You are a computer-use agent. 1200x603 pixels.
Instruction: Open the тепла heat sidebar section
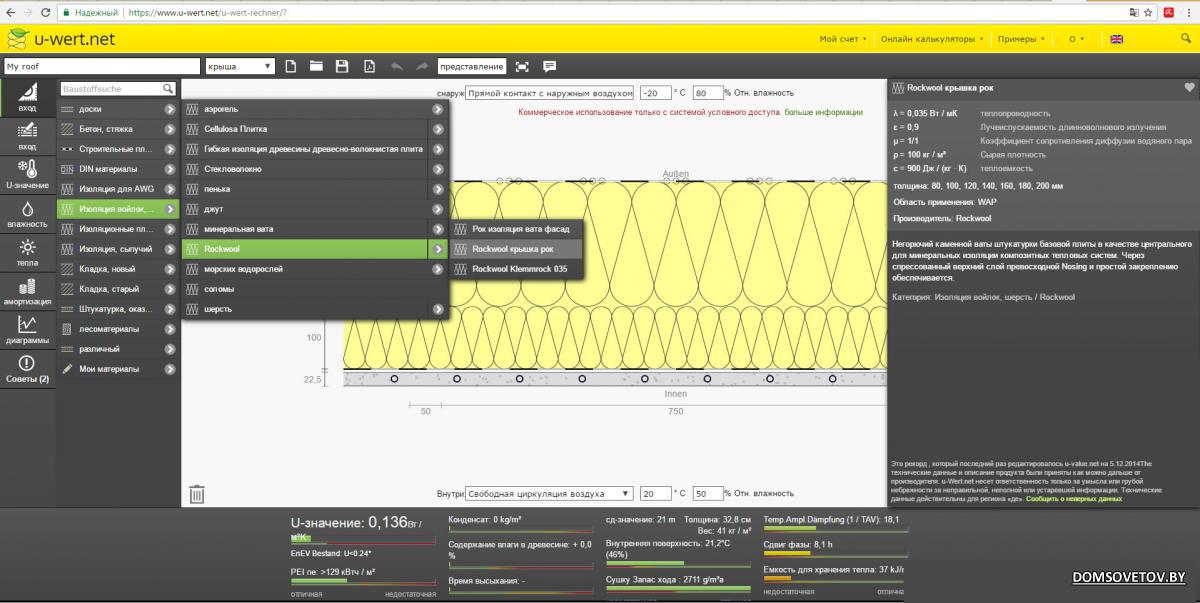[x=27, y=252]
